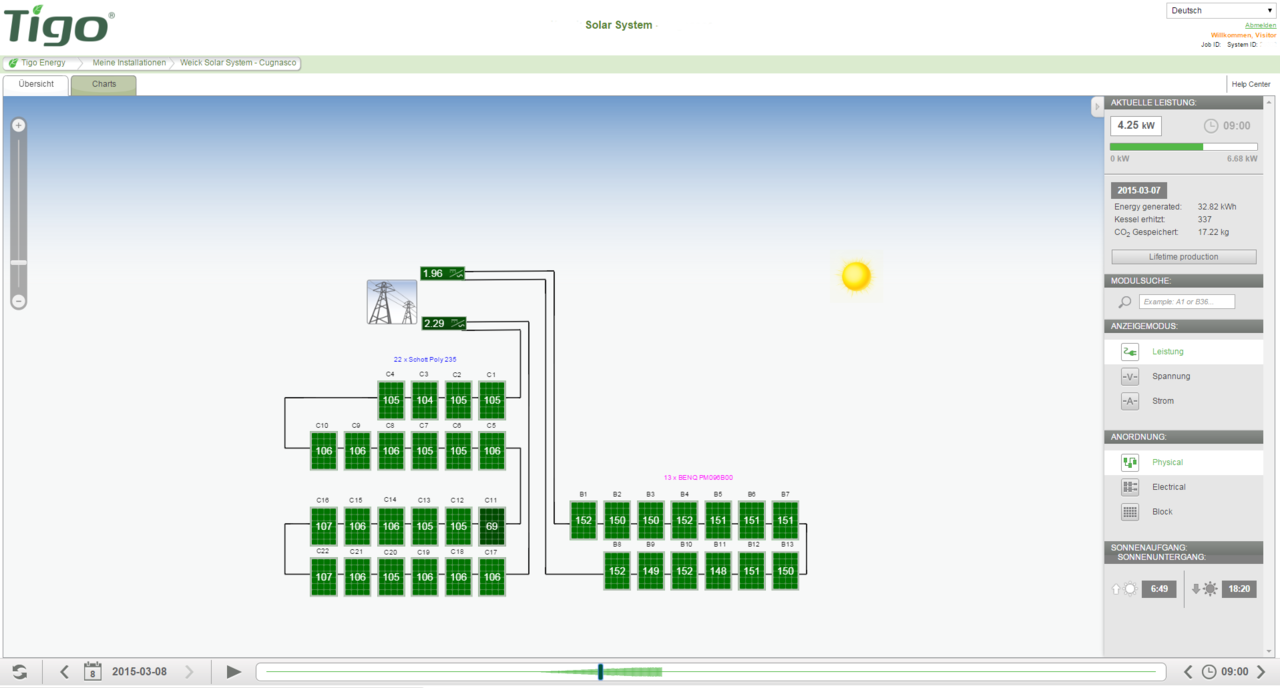Click the timeline slider handle
1280x688 pixels.
(x=600, y=672)
